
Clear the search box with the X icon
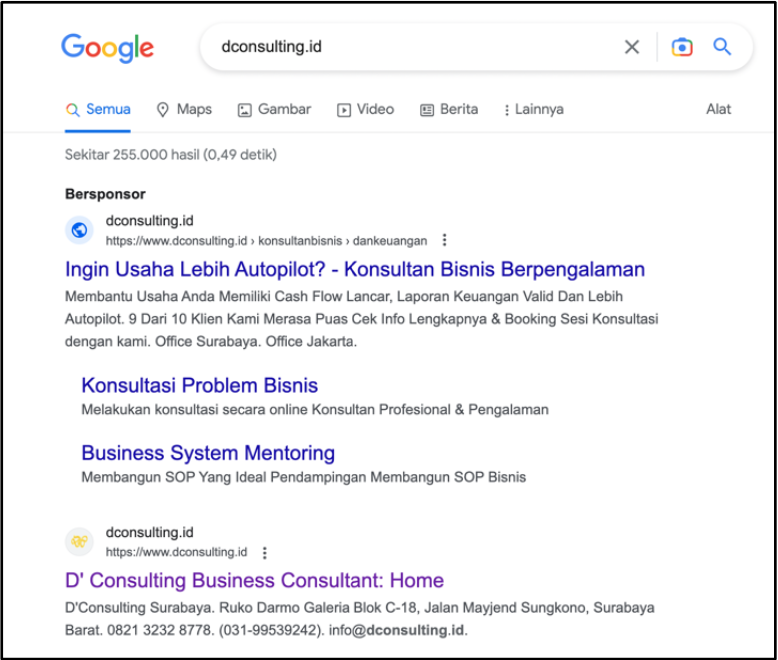[632, 47]
